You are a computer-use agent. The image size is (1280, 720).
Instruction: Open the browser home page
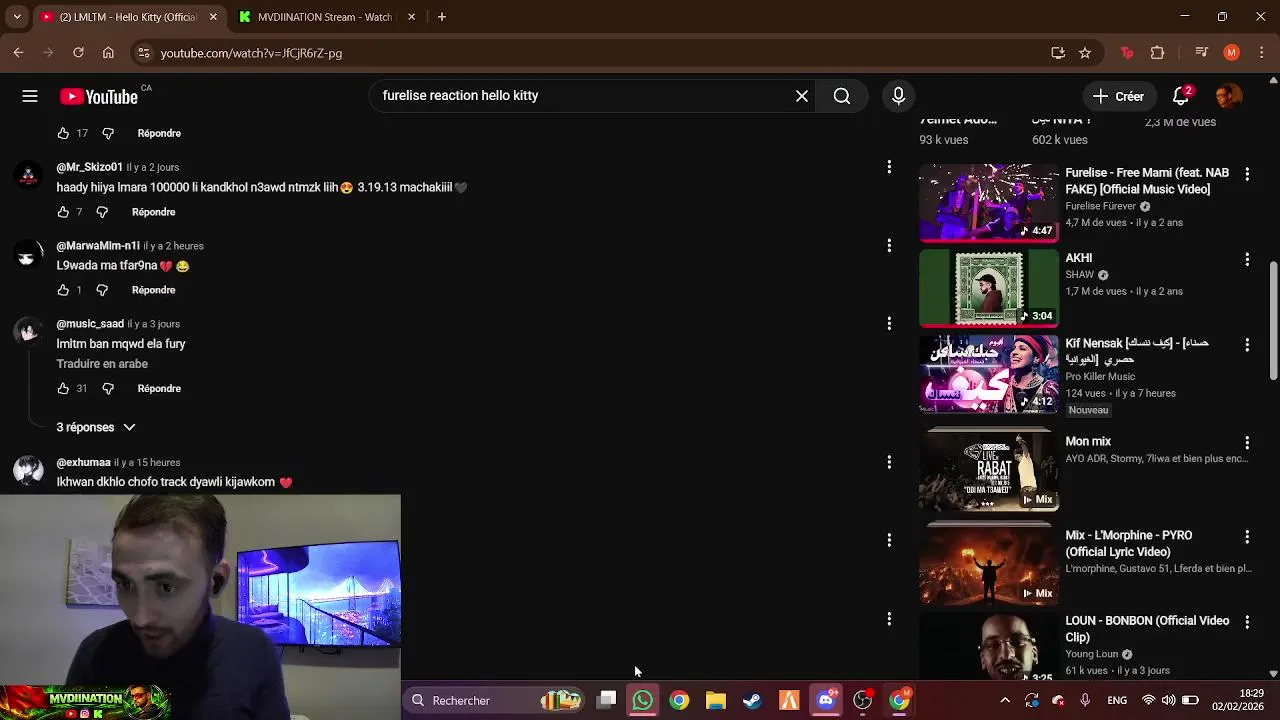[x=108, y=53]
